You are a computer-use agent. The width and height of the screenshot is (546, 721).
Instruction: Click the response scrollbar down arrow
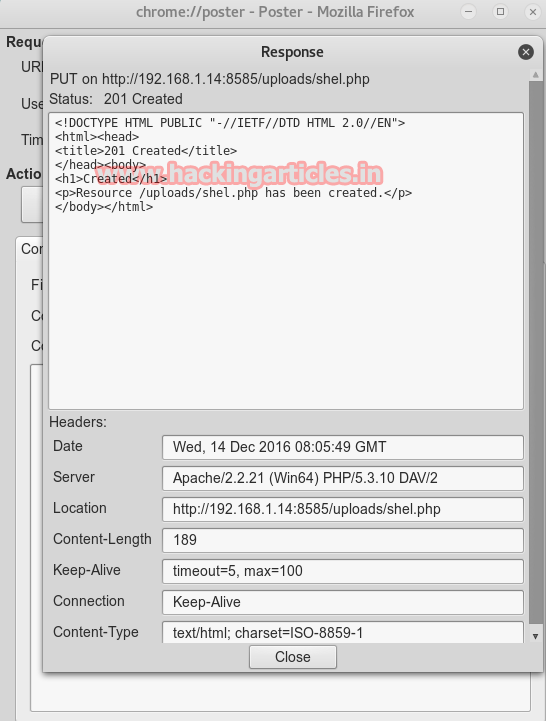(x=535, y=636)
